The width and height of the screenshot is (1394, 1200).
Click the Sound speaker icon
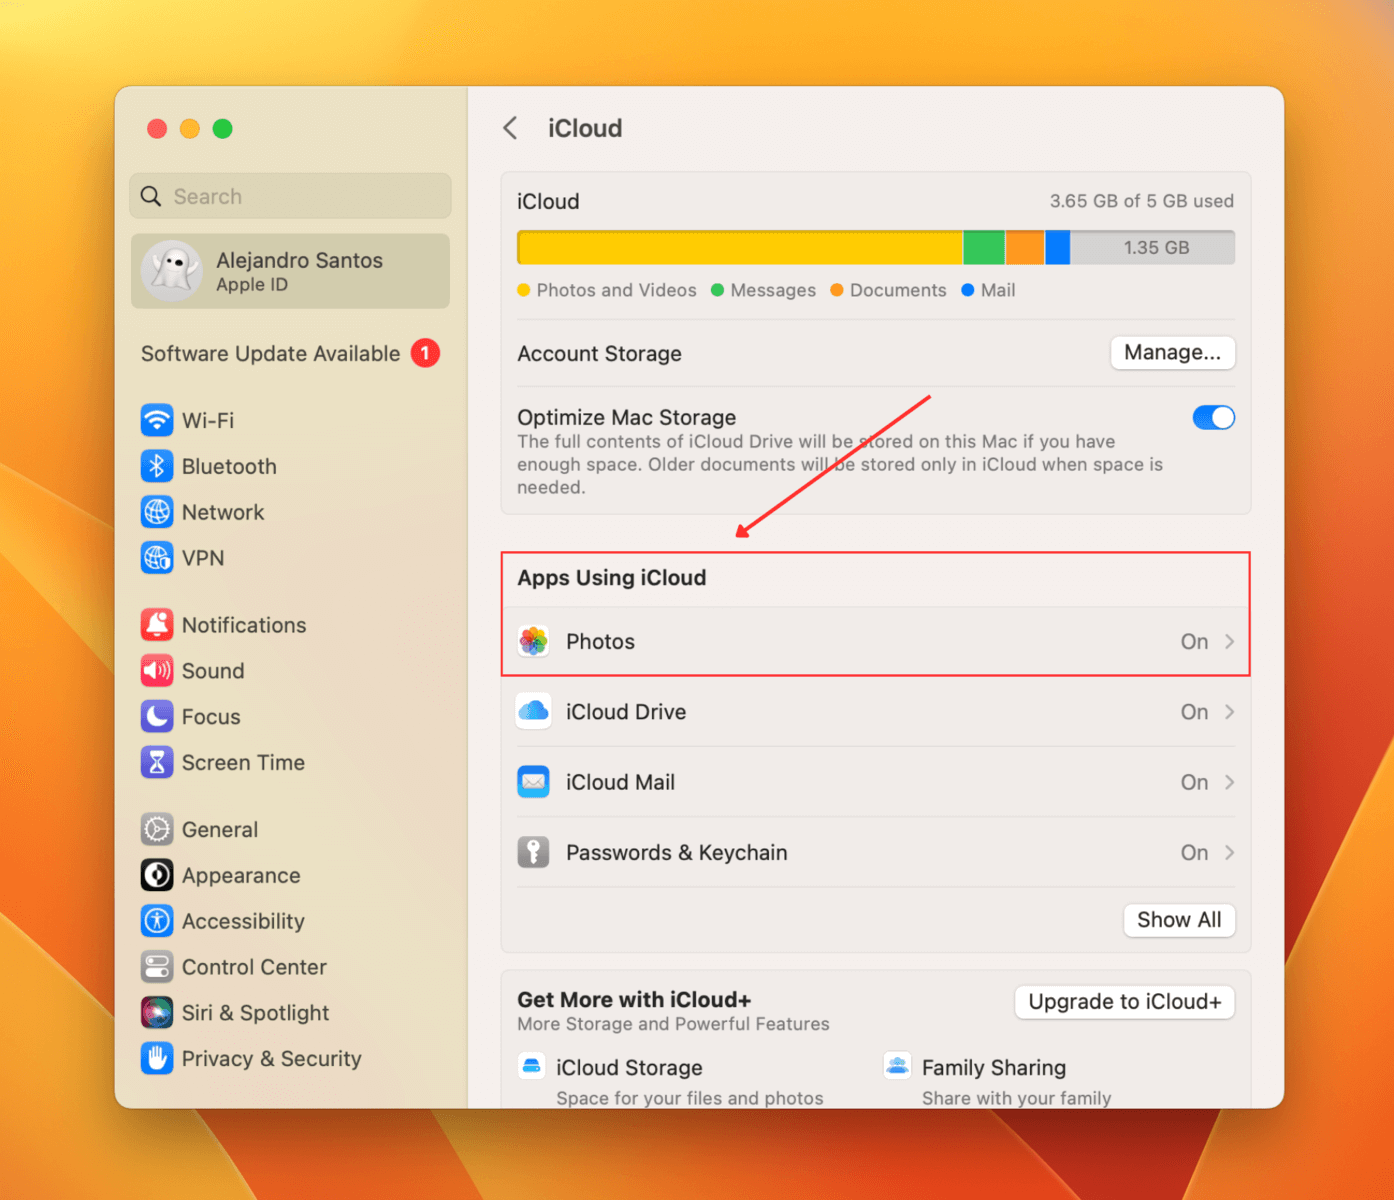point(157,671)
